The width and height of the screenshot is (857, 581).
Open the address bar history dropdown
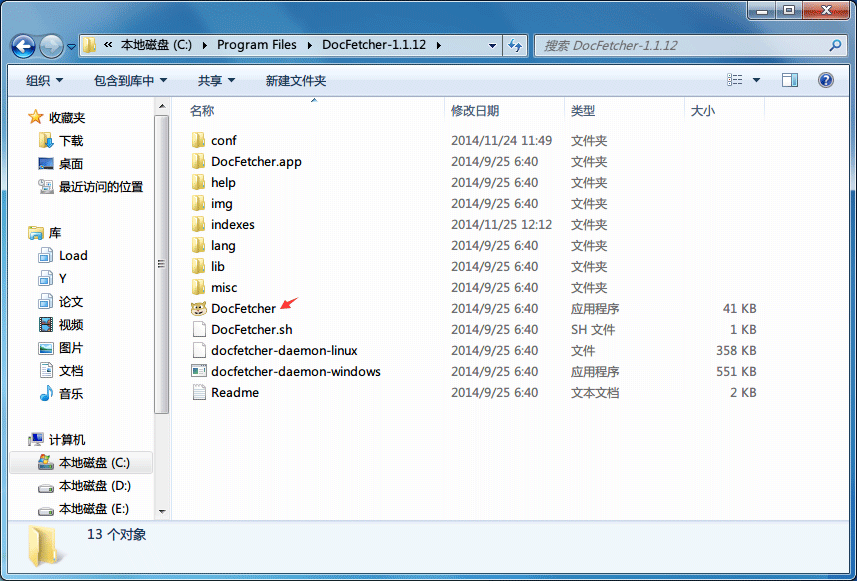point(492,46)
